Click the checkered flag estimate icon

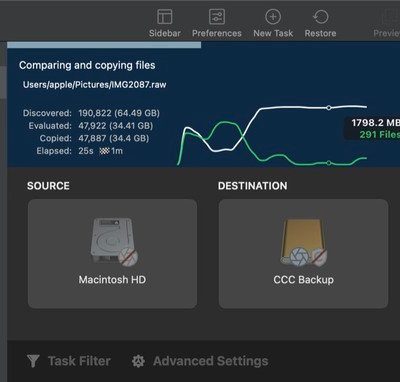[104, 151]
